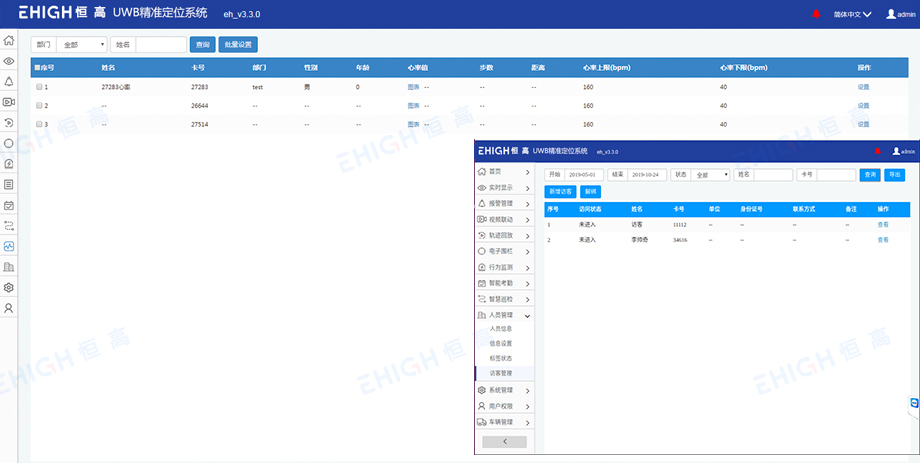Image resolution: width=920 pixels, height=463 pixels.
Task: Select patrol route icon in collapsed sidebar
Action: pyautogui.click(x=8, y=226)
